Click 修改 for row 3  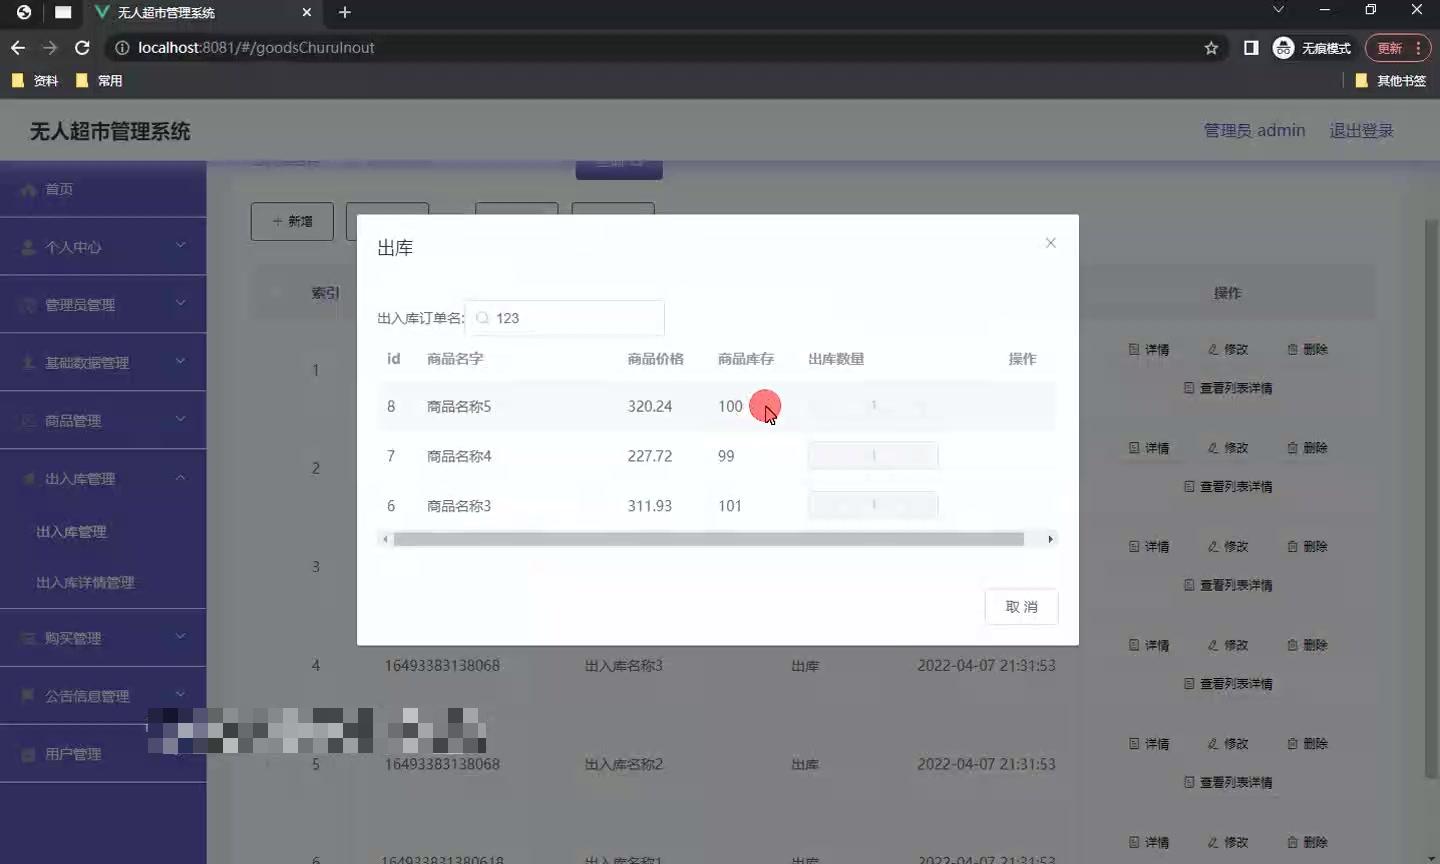[x=1228, y=547]
